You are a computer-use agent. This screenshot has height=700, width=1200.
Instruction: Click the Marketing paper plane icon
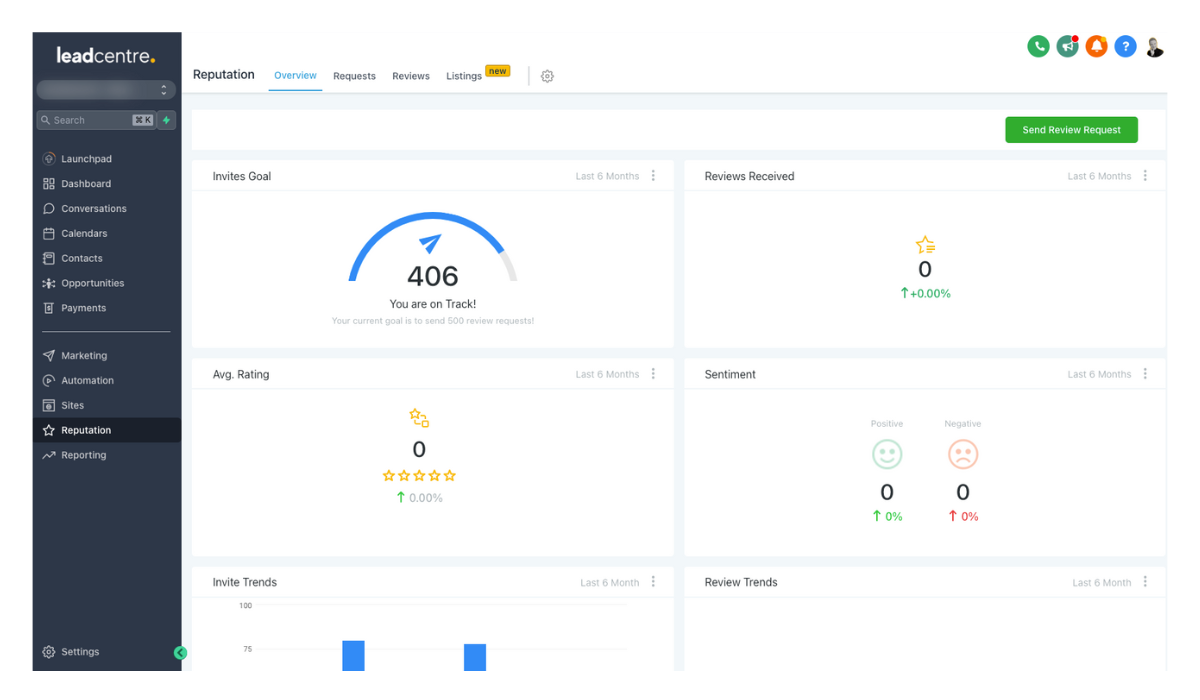click(49, 356)
